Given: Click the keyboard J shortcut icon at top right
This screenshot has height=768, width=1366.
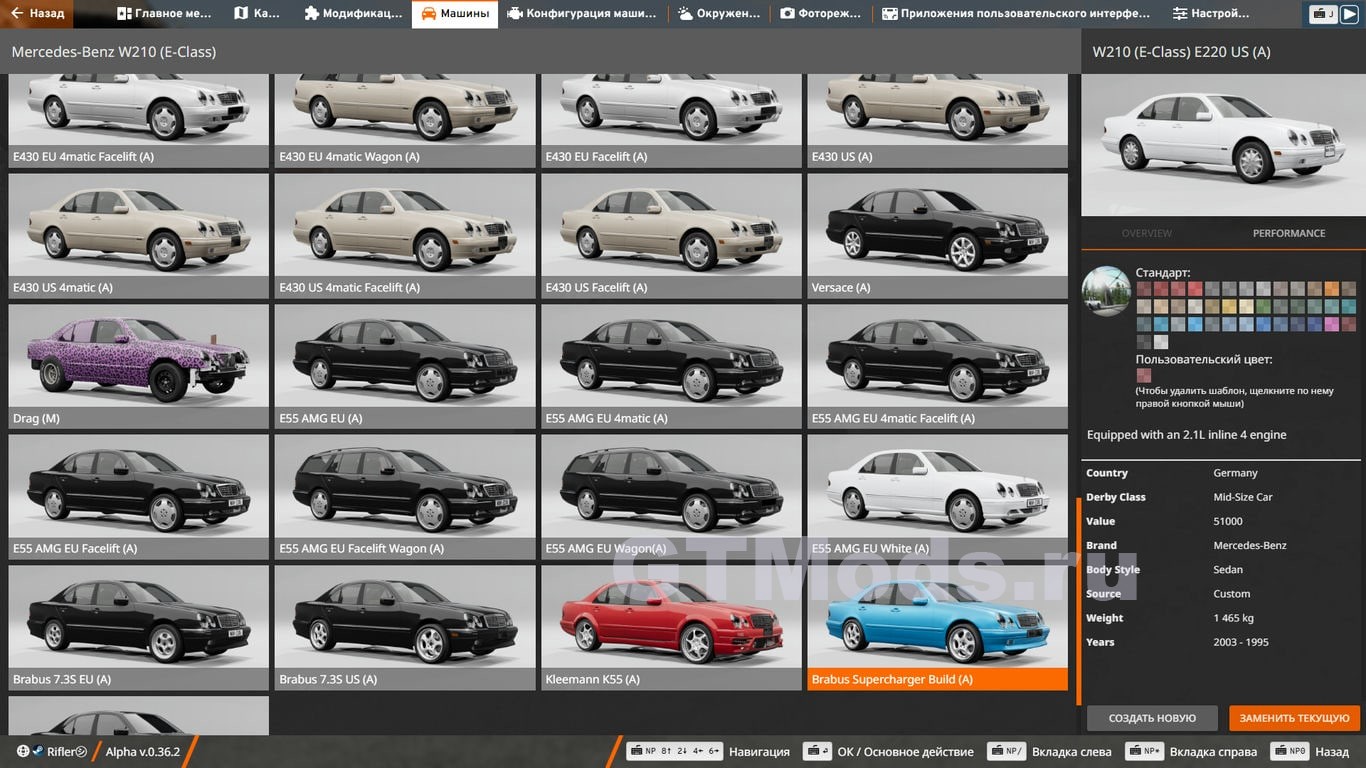Looking at the screenshot, I should [1323, 14].
